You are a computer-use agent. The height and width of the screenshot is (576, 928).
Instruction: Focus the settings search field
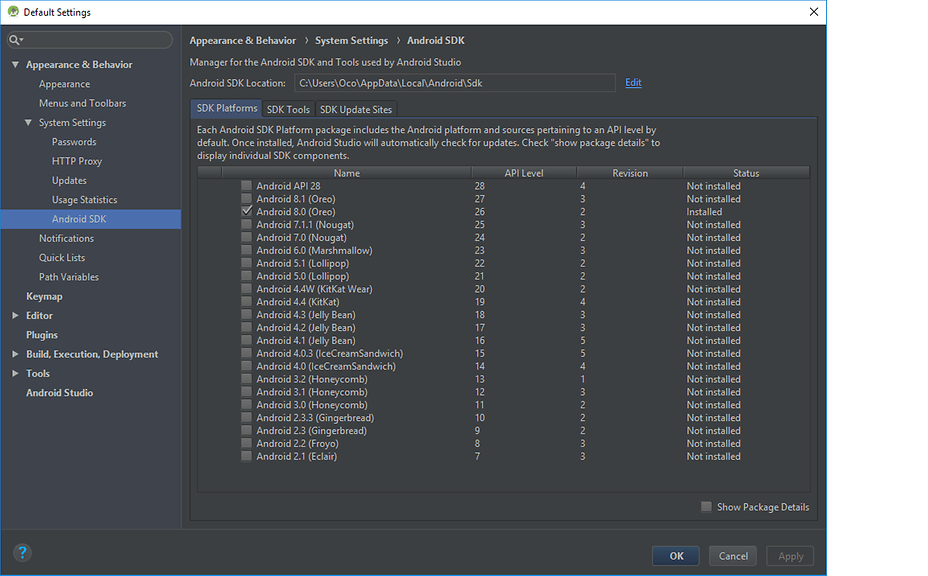tap(90, 40)
